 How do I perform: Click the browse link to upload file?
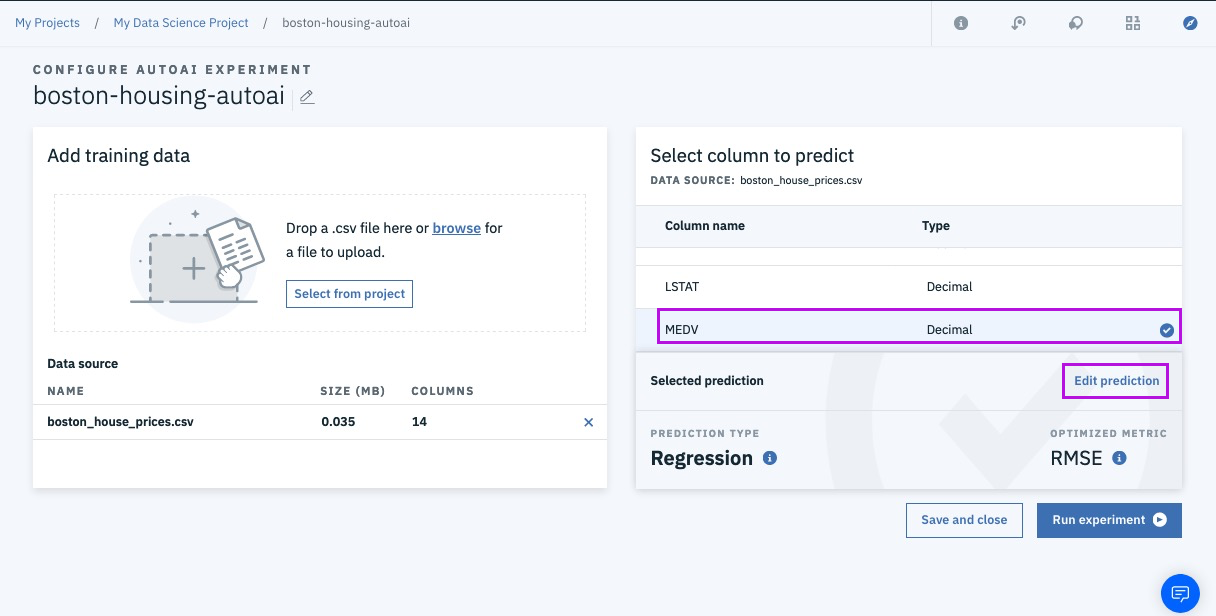[456, 228]
